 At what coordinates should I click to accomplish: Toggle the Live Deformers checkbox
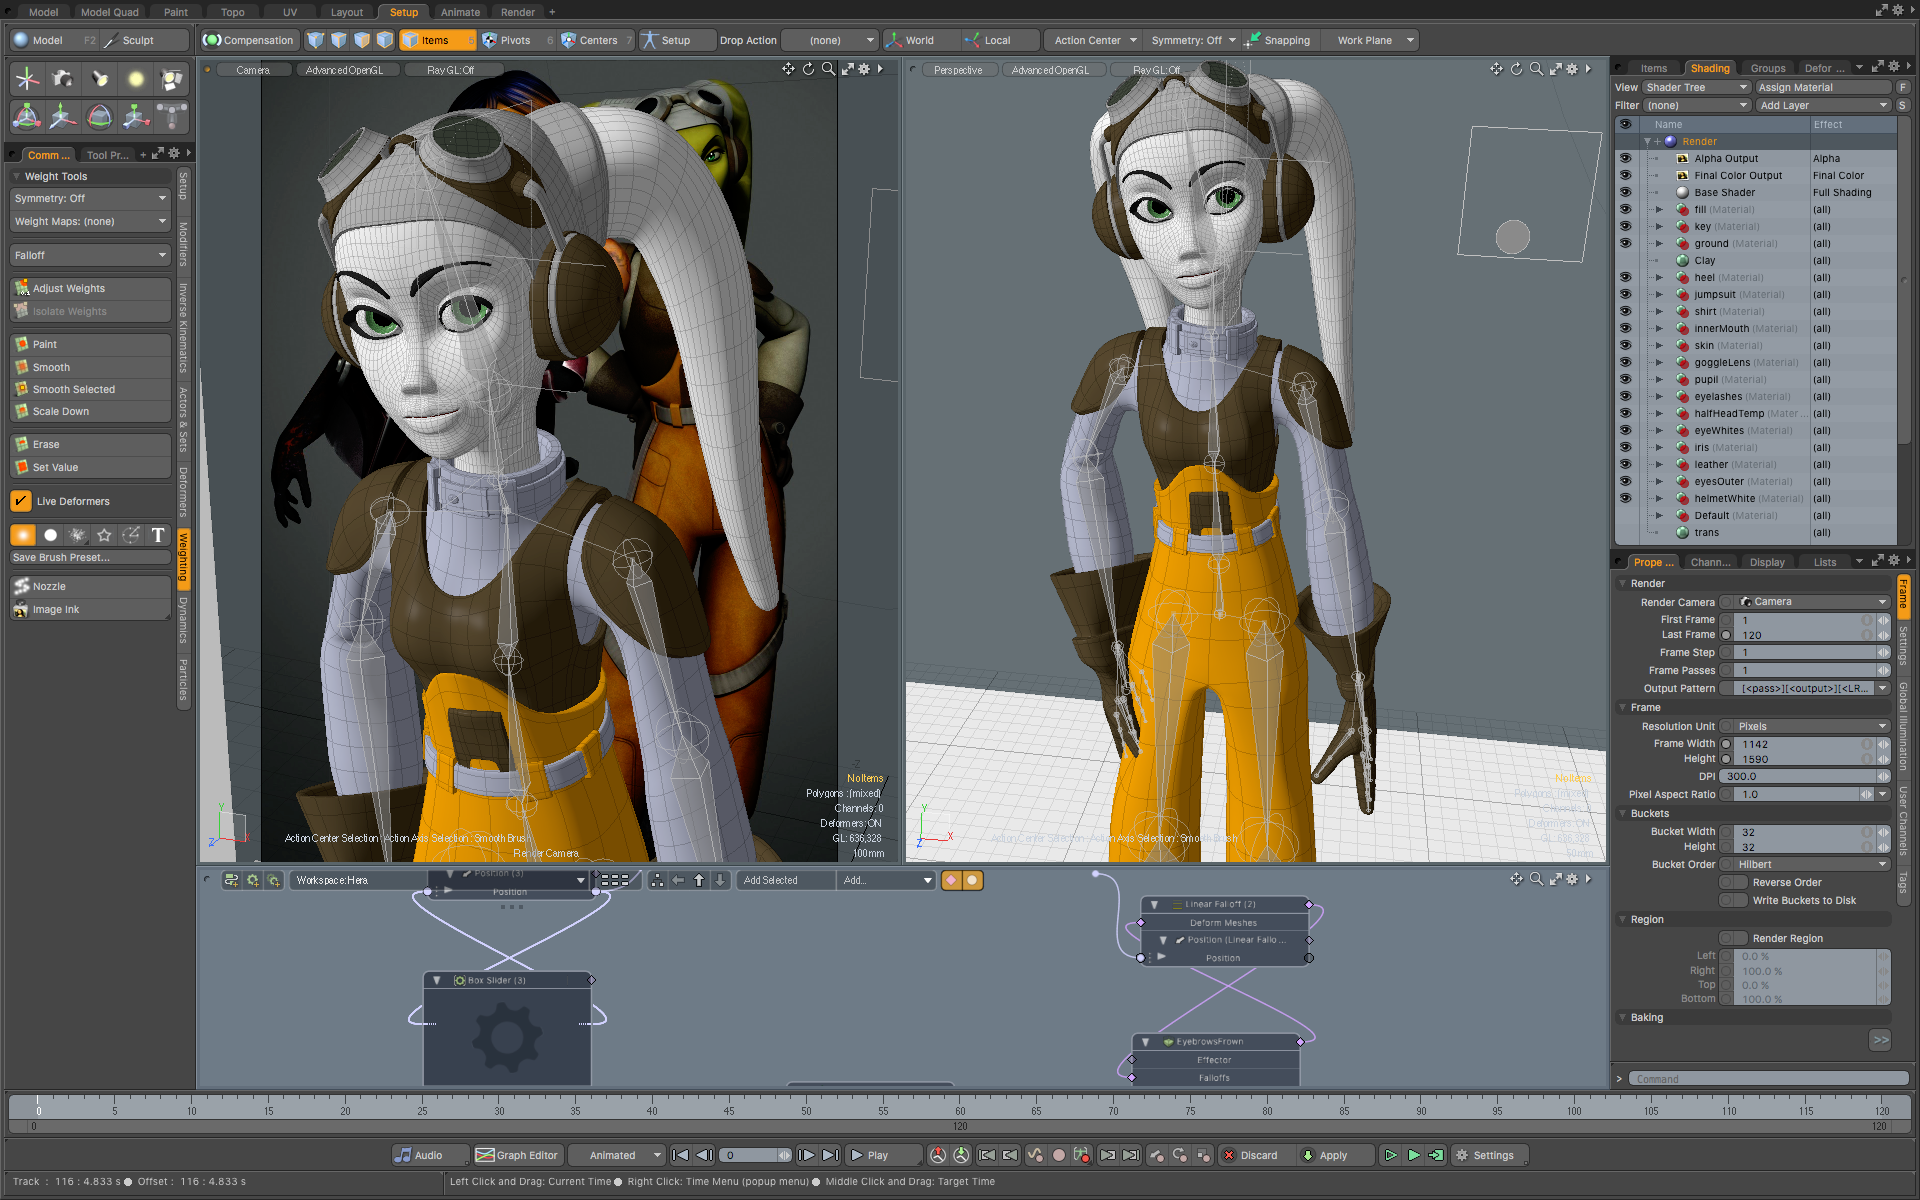pos(21,501)
